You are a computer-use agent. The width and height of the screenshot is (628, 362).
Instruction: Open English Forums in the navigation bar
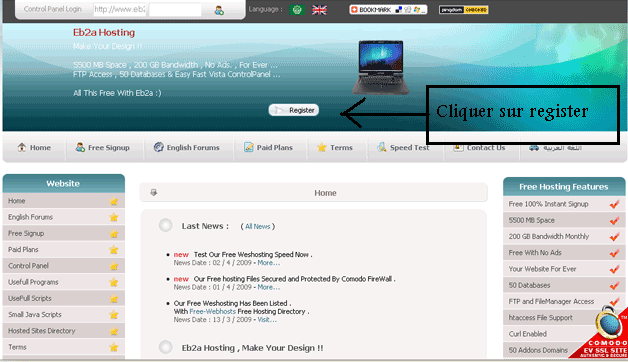[x=187, y=147]
